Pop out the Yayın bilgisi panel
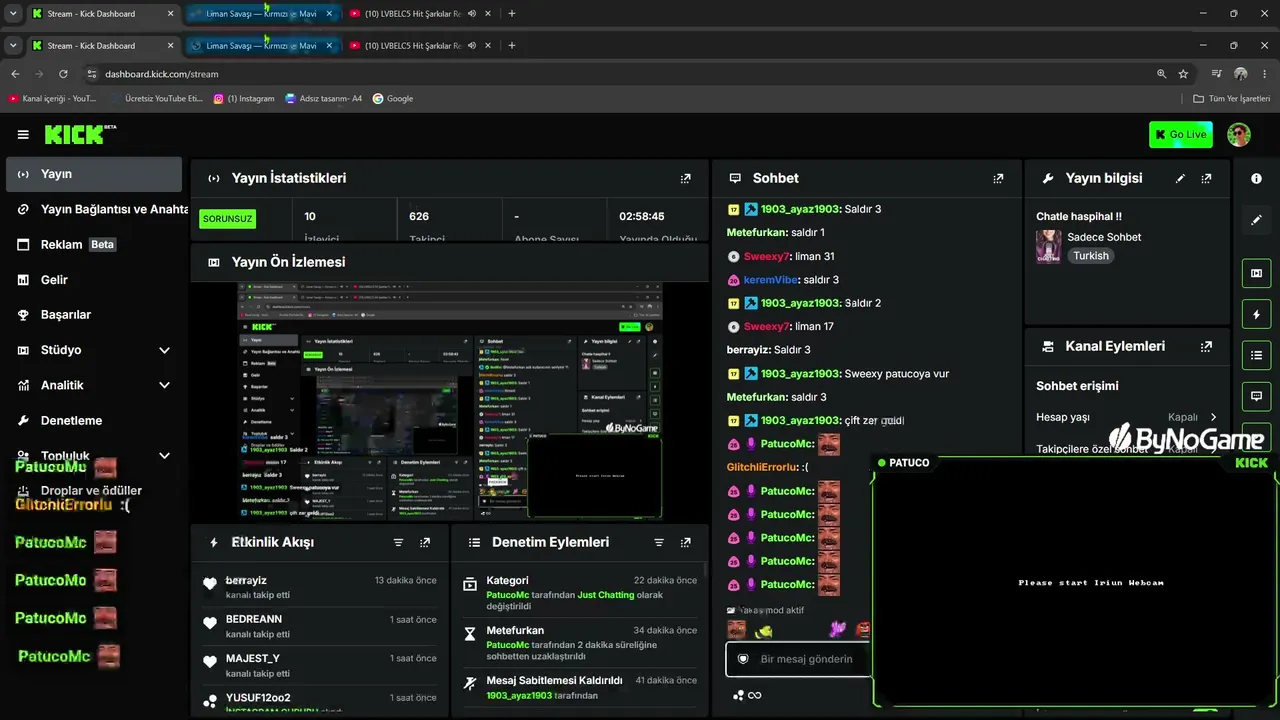This screenshot has width=1280, height=720. [x=1206, y=179]
